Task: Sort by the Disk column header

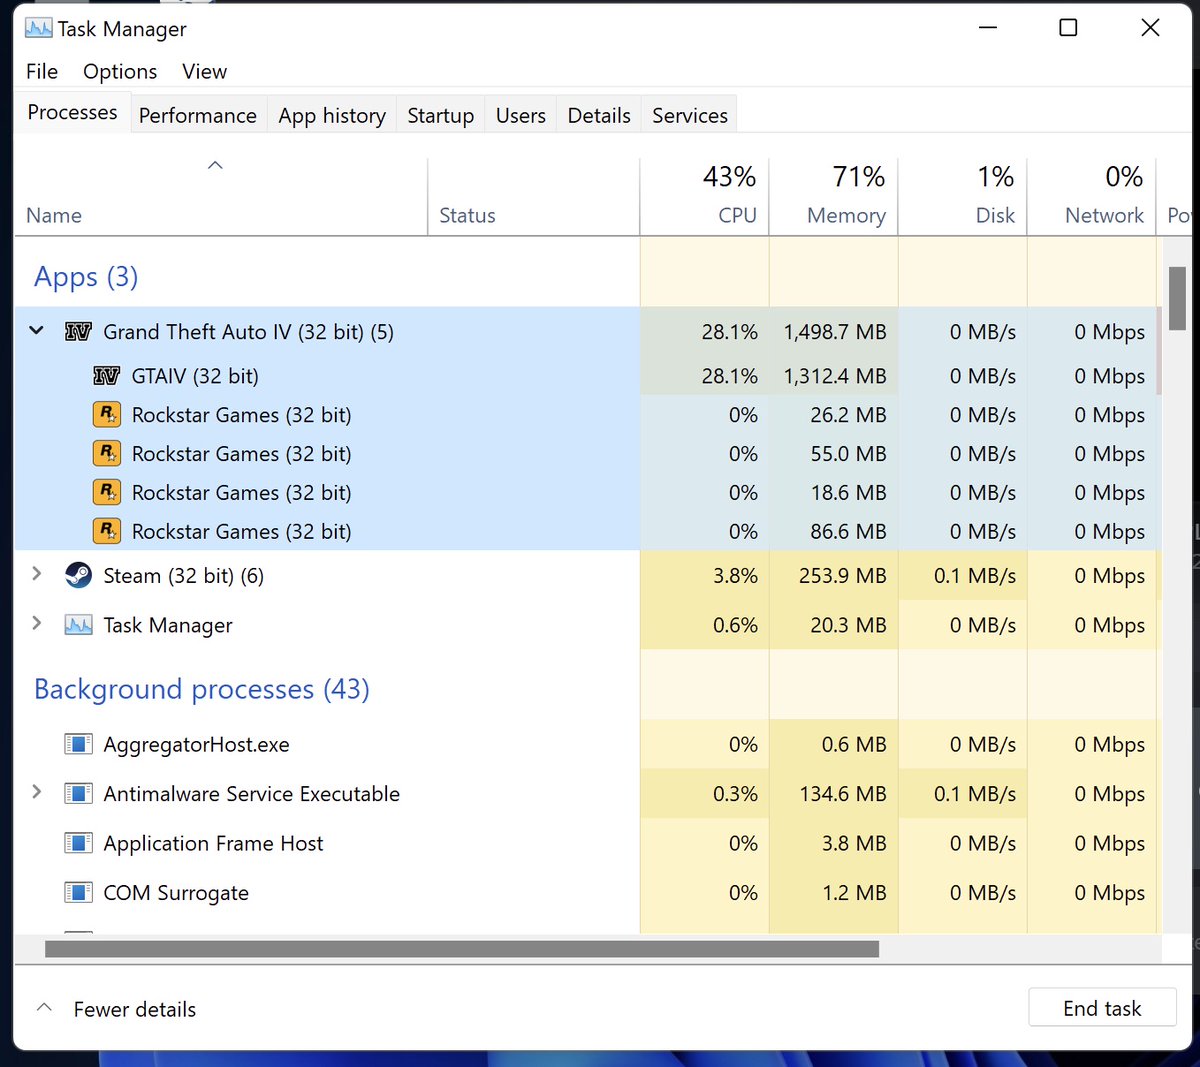Action: click(963, 196)
